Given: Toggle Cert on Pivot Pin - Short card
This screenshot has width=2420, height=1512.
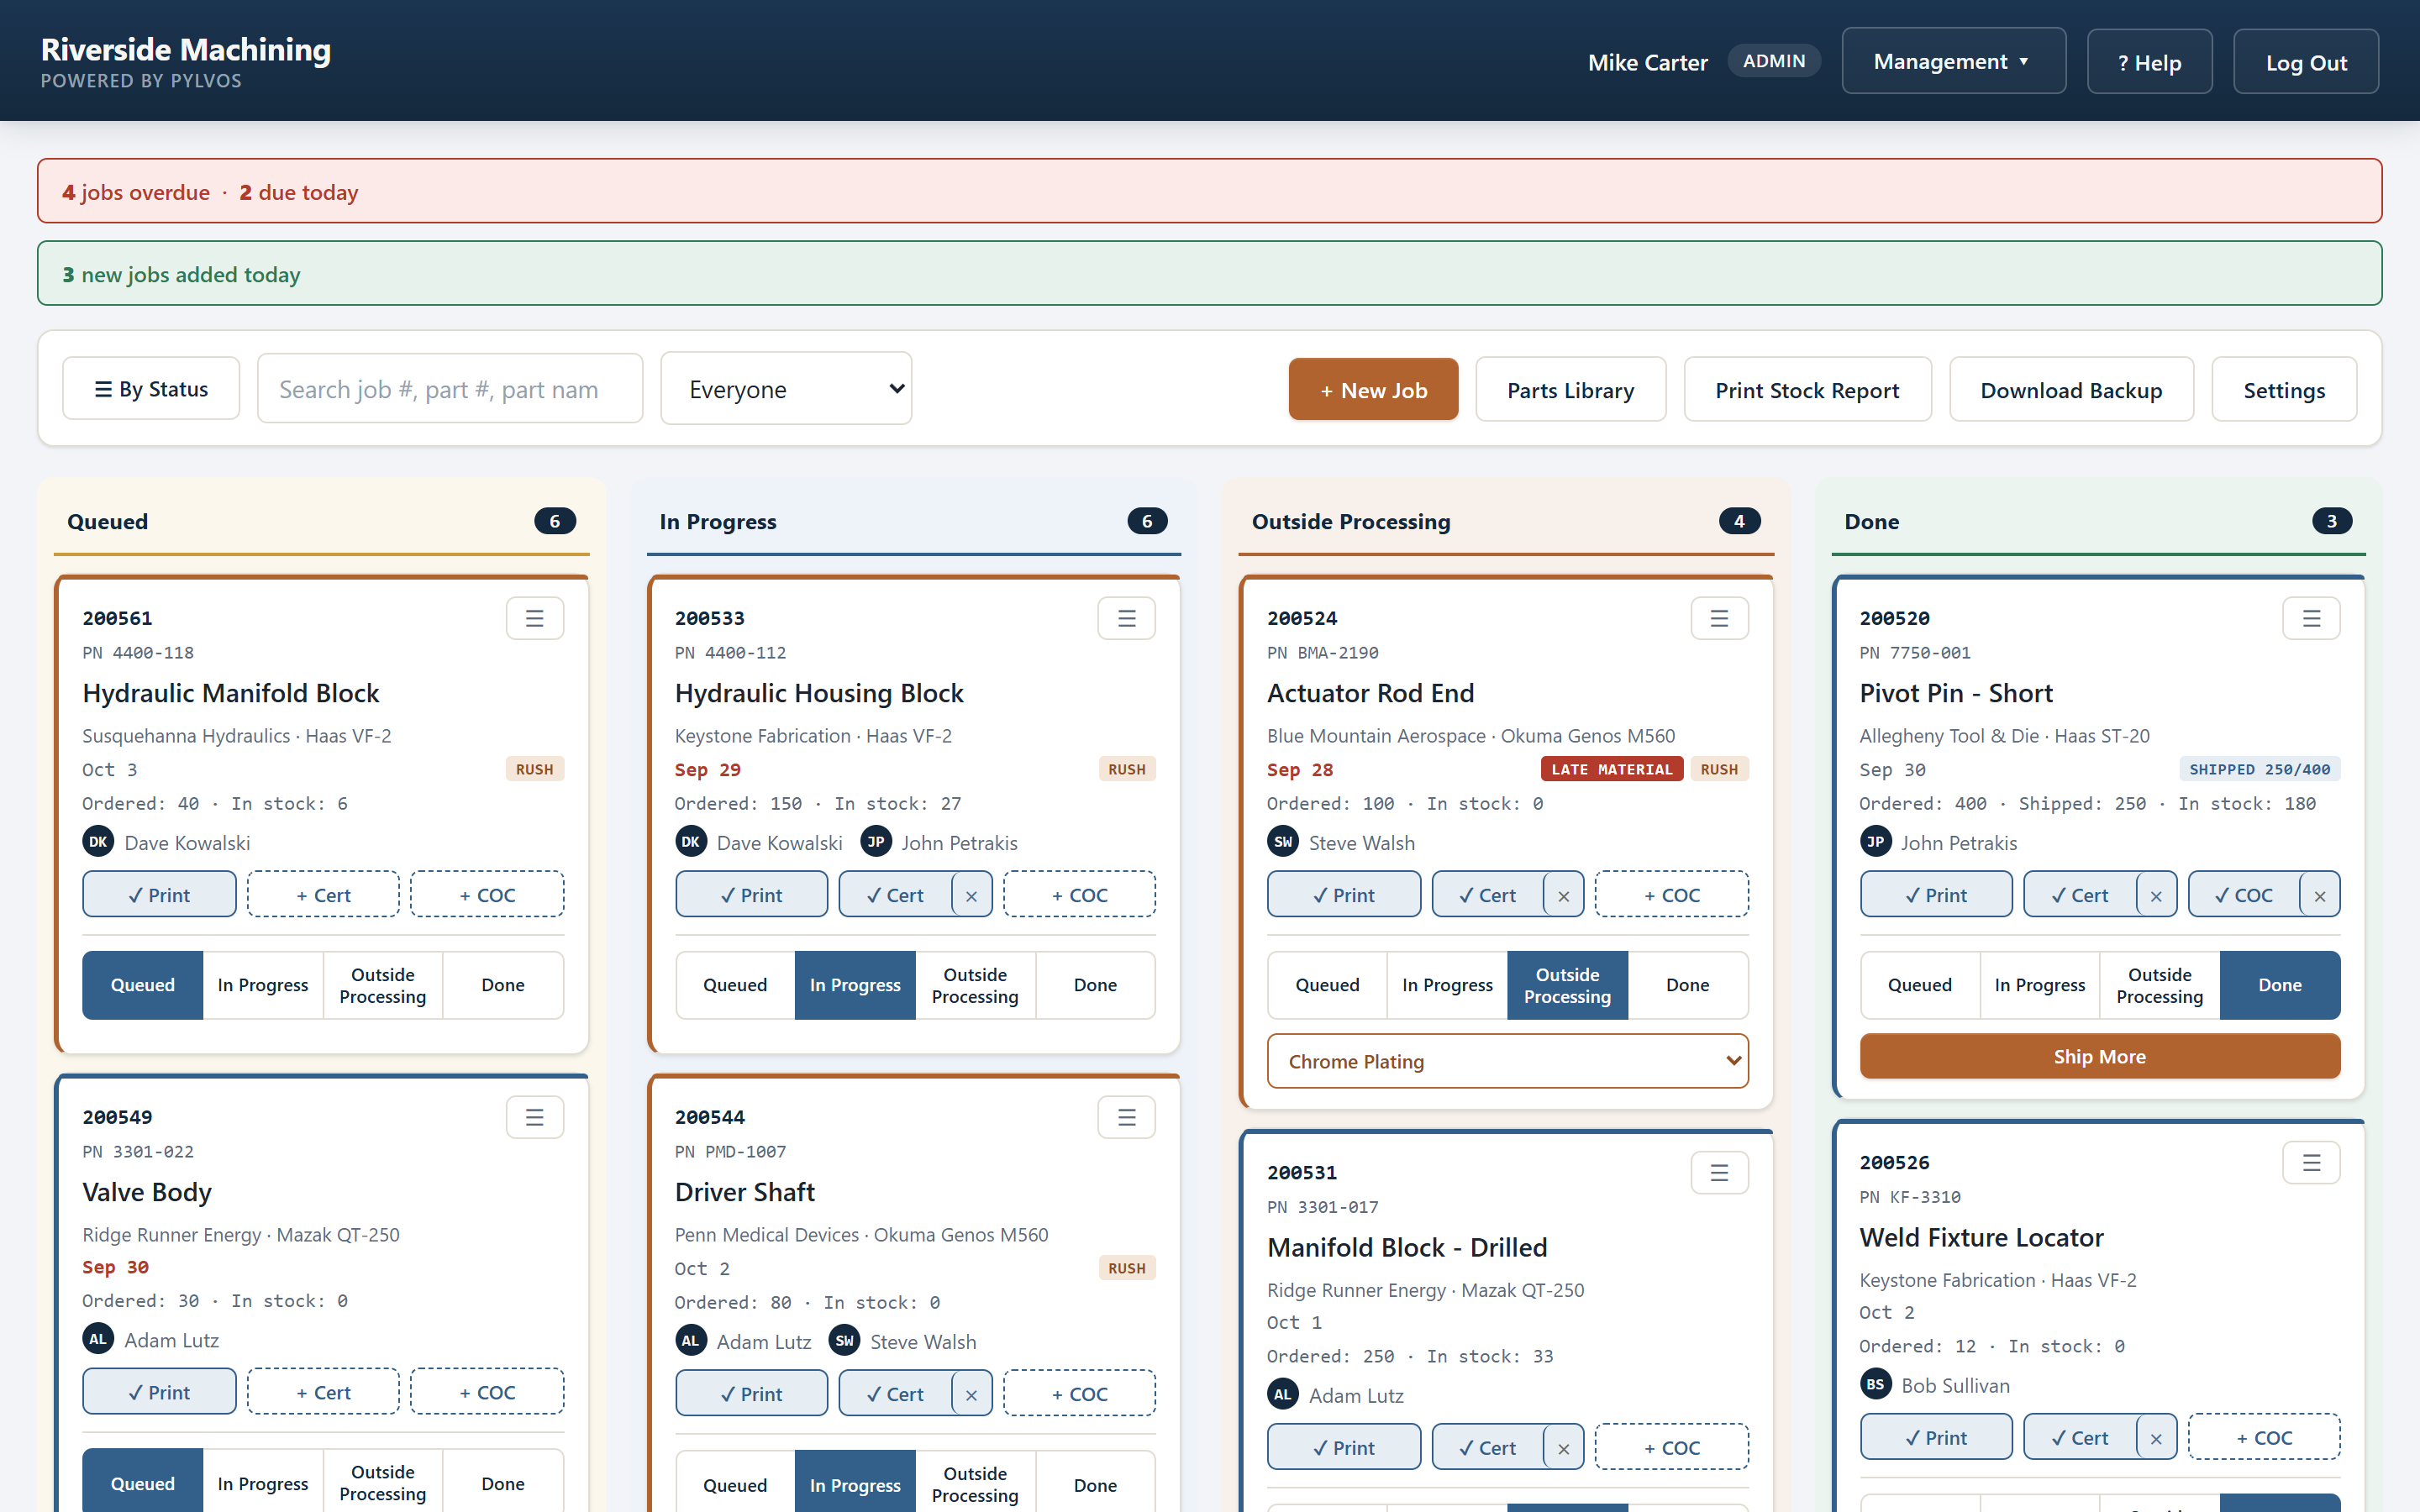Looking at the screenshot, I should pyautogui.click(x=2080, y=895).
